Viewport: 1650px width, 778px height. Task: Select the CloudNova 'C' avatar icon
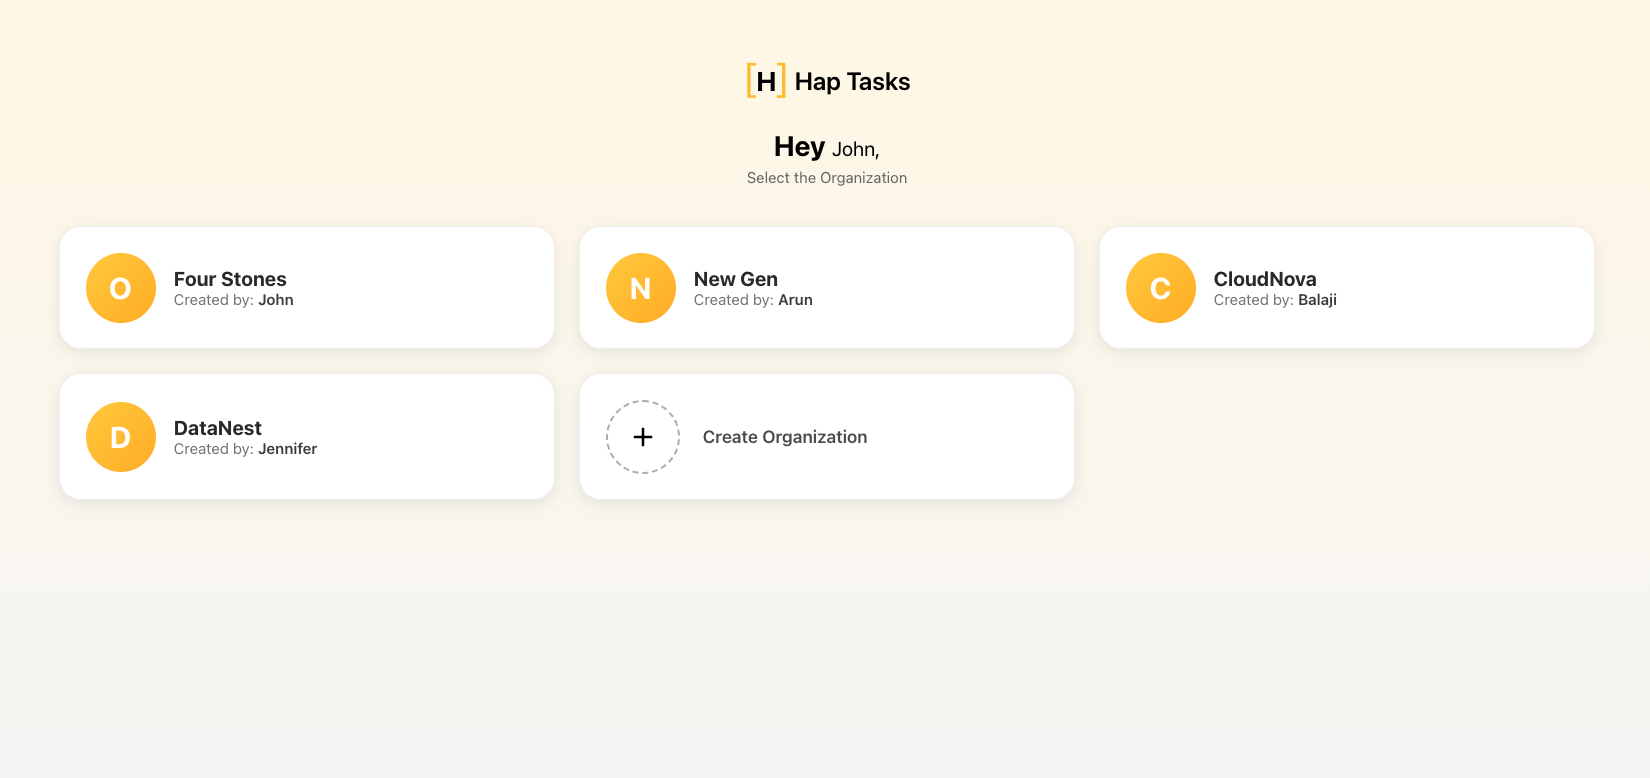1161,288
